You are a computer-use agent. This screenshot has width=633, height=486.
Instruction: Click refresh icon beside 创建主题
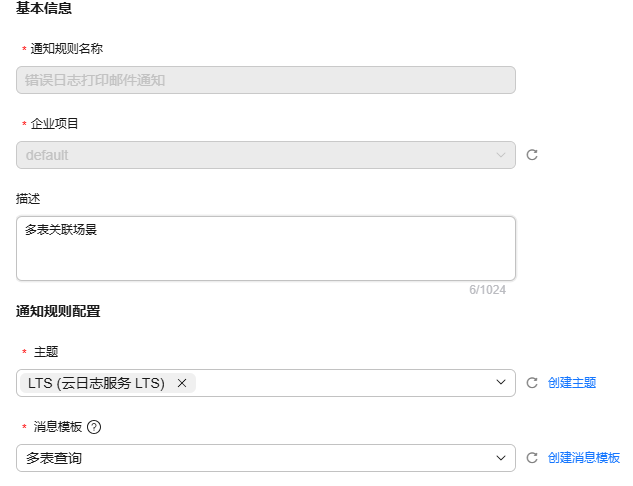click(532, 383)
